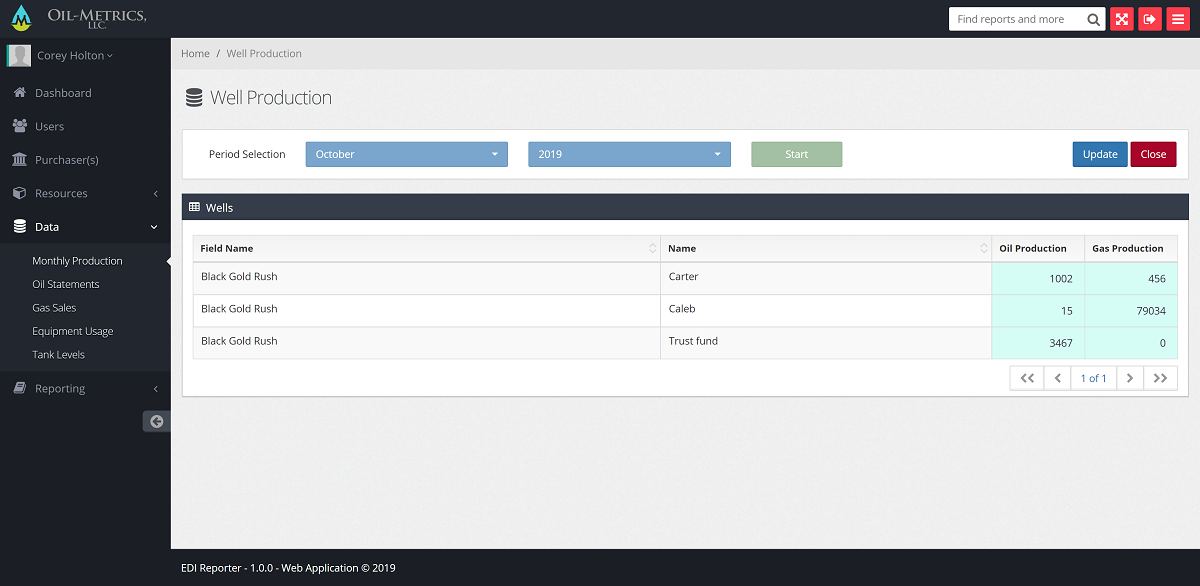Open the hamburger menu icon at top right
Screen dimensions: 1200x586
(1178, 19)
